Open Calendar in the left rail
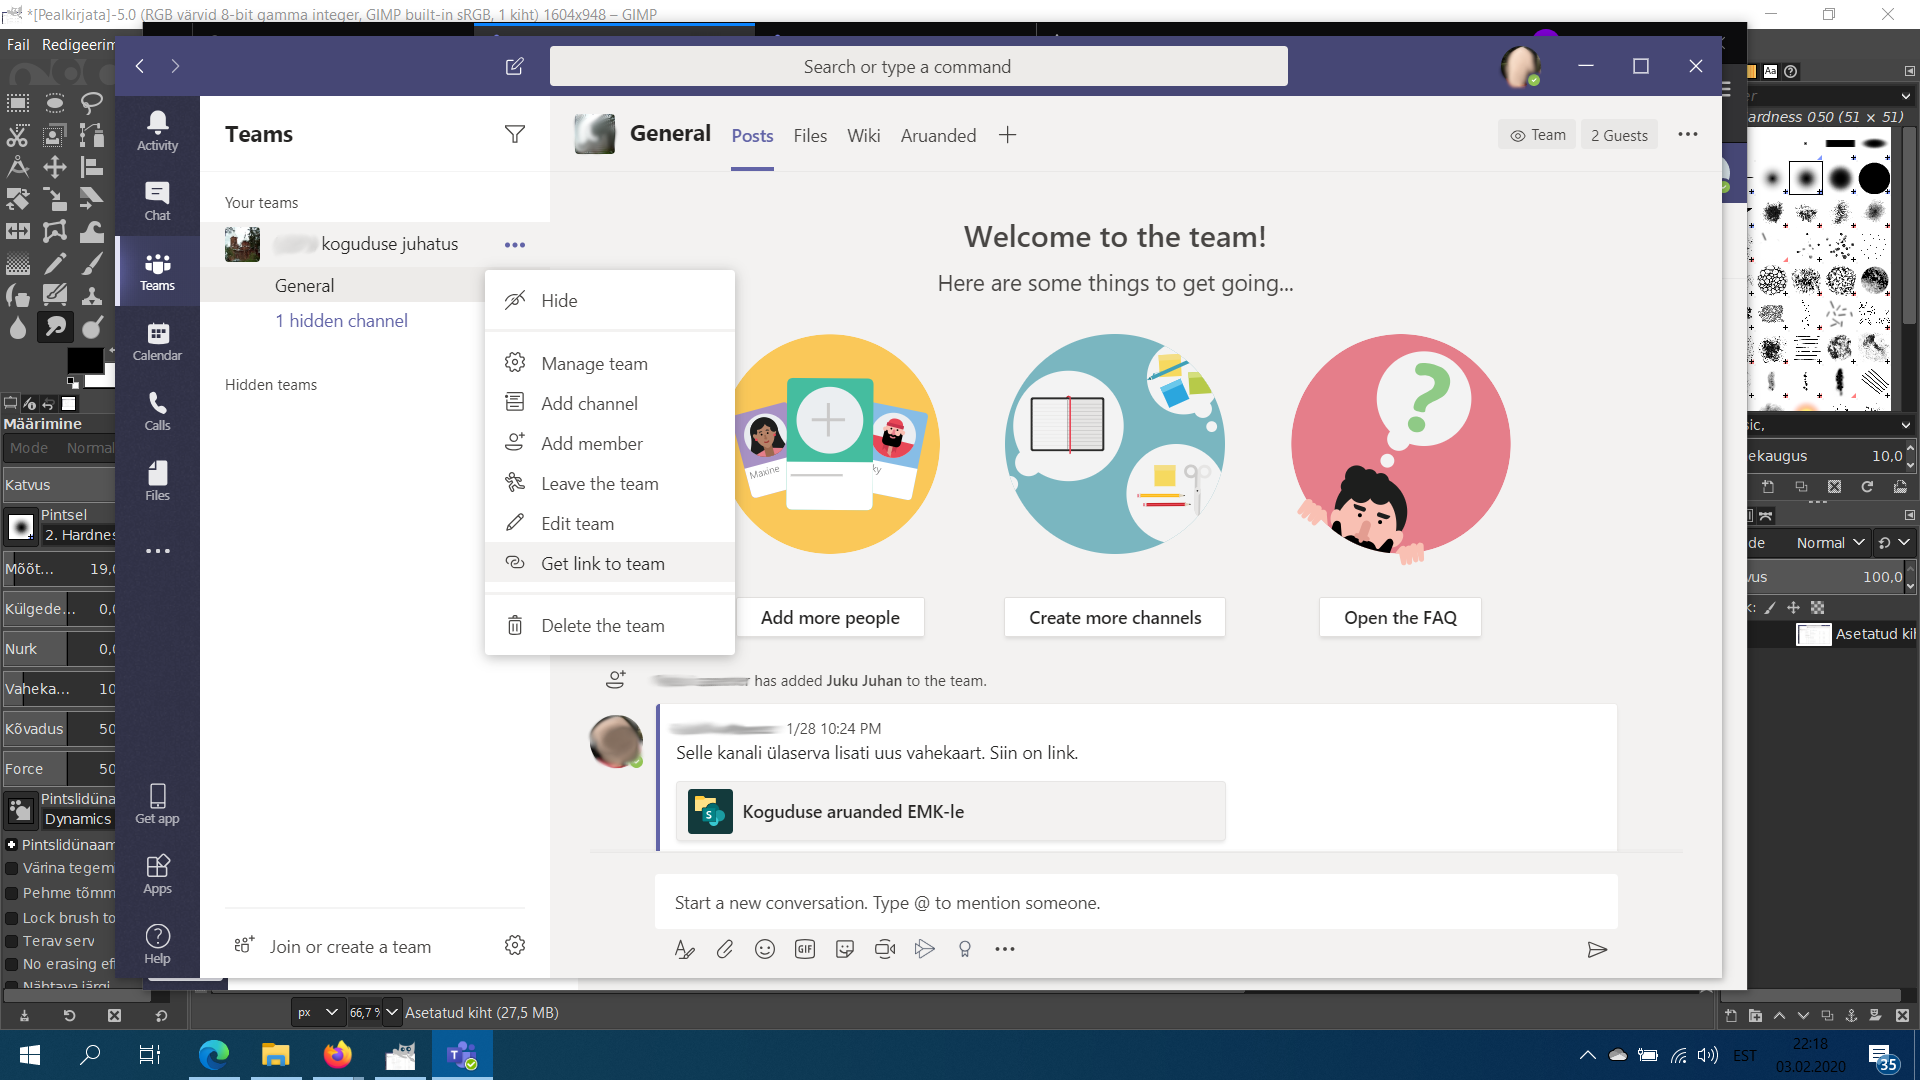 point(157,341)
